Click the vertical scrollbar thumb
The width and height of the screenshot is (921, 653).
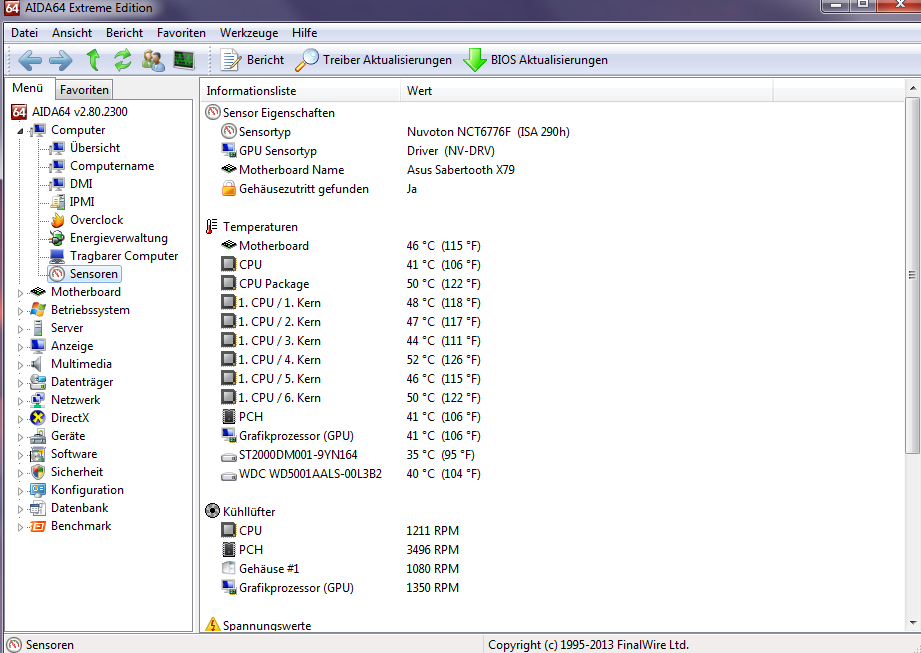click(x=912, y=275)
